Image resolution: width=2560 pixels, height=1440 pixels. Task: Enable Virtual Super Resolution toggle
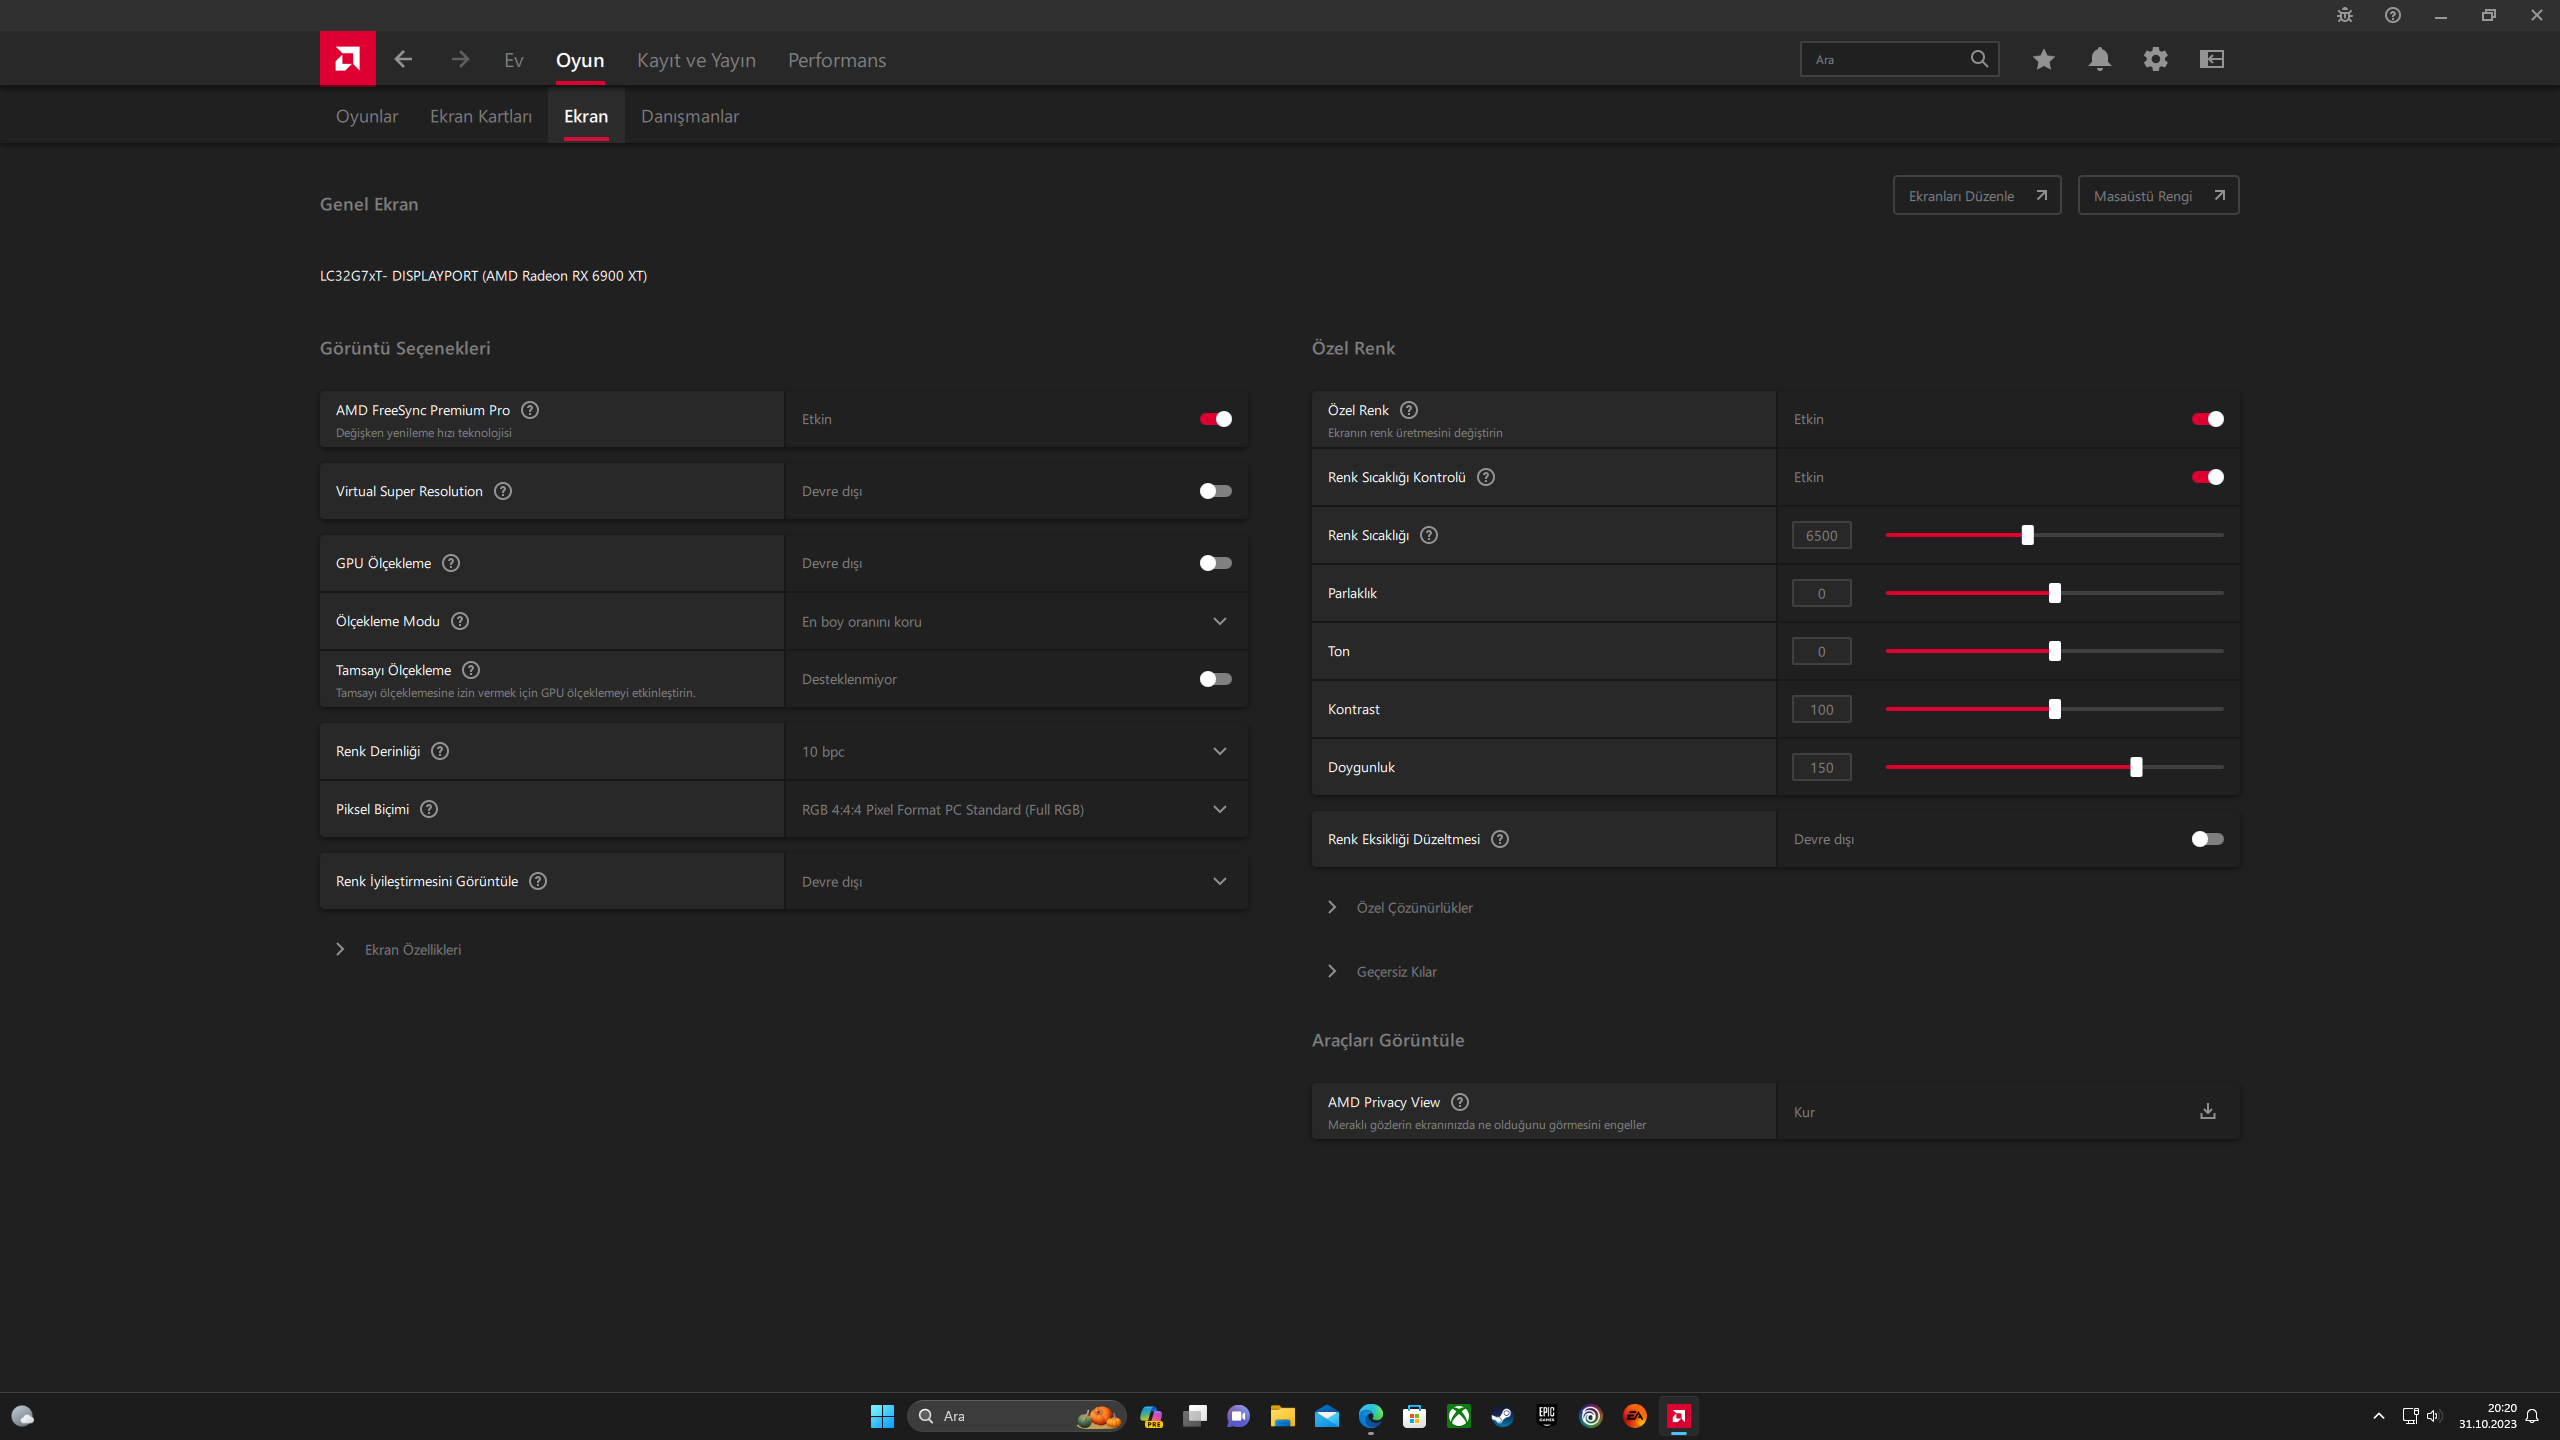point(1216,491)
